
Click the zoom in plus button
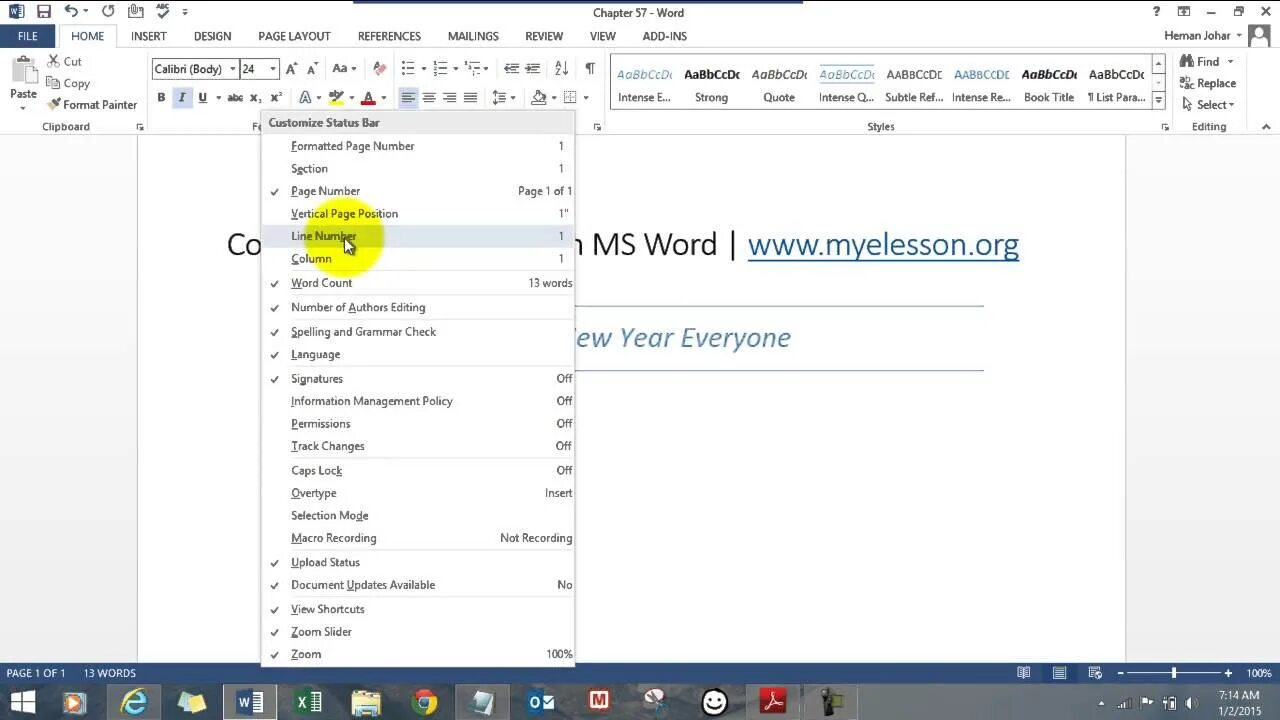tap(1228, 673)
